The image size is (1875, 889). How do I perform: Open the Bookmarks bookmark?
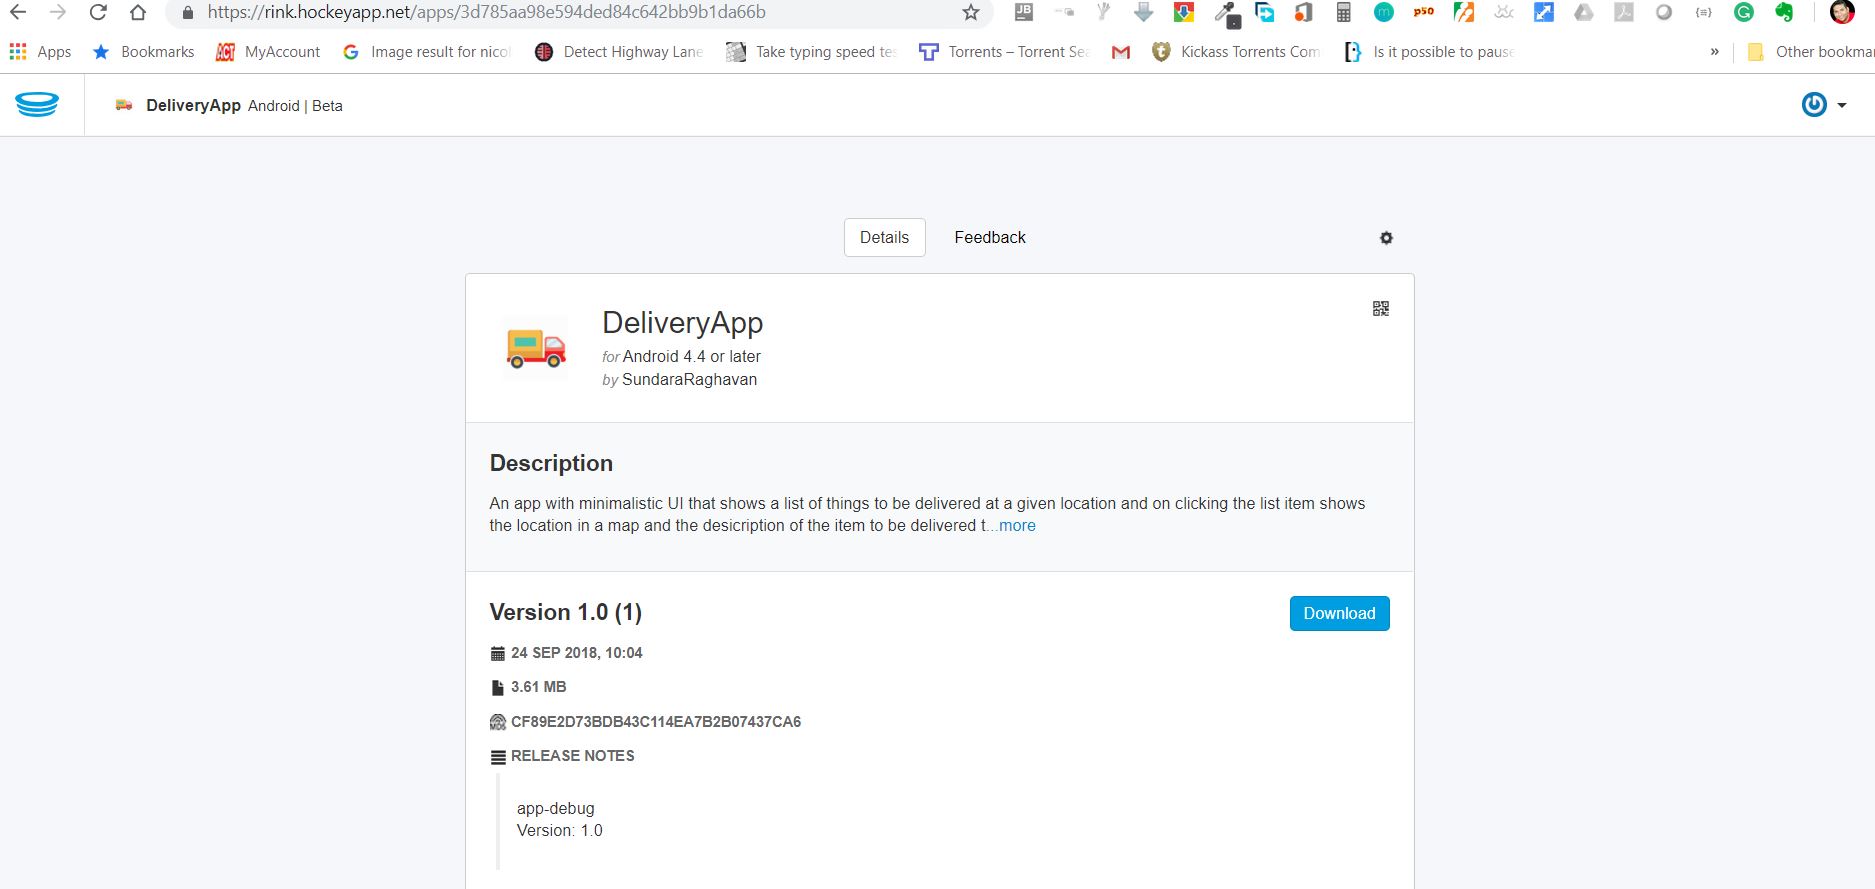143,52
